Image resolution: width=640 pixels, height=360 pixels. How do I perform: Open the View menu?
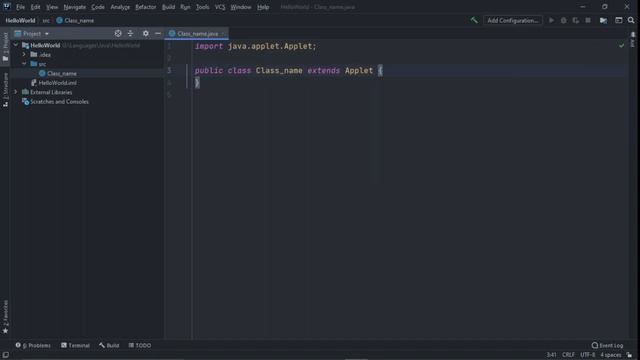tap(52, 7)
